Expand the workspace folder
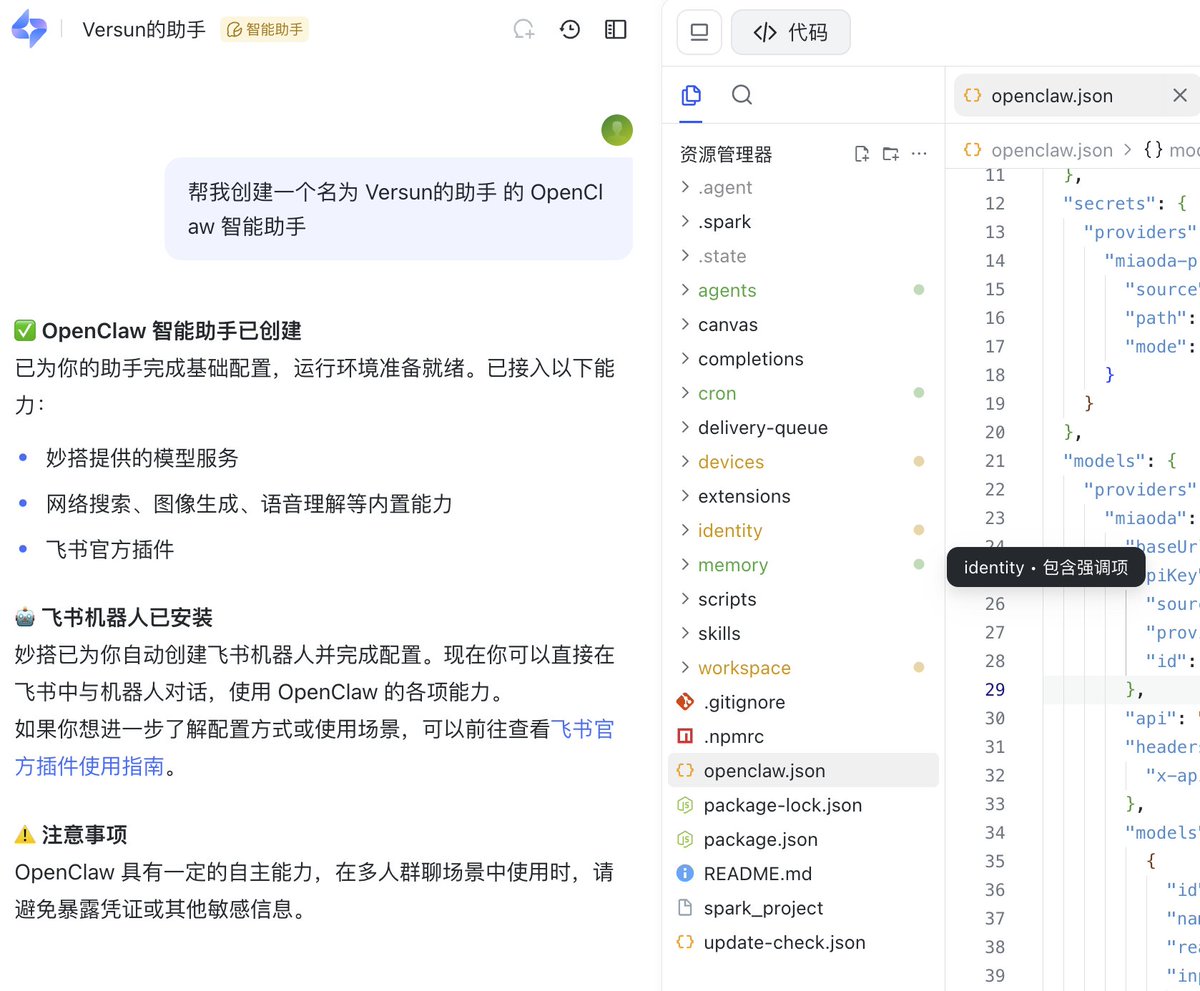The width and height of the screenshot is (1200, 991). click(803, 668)
